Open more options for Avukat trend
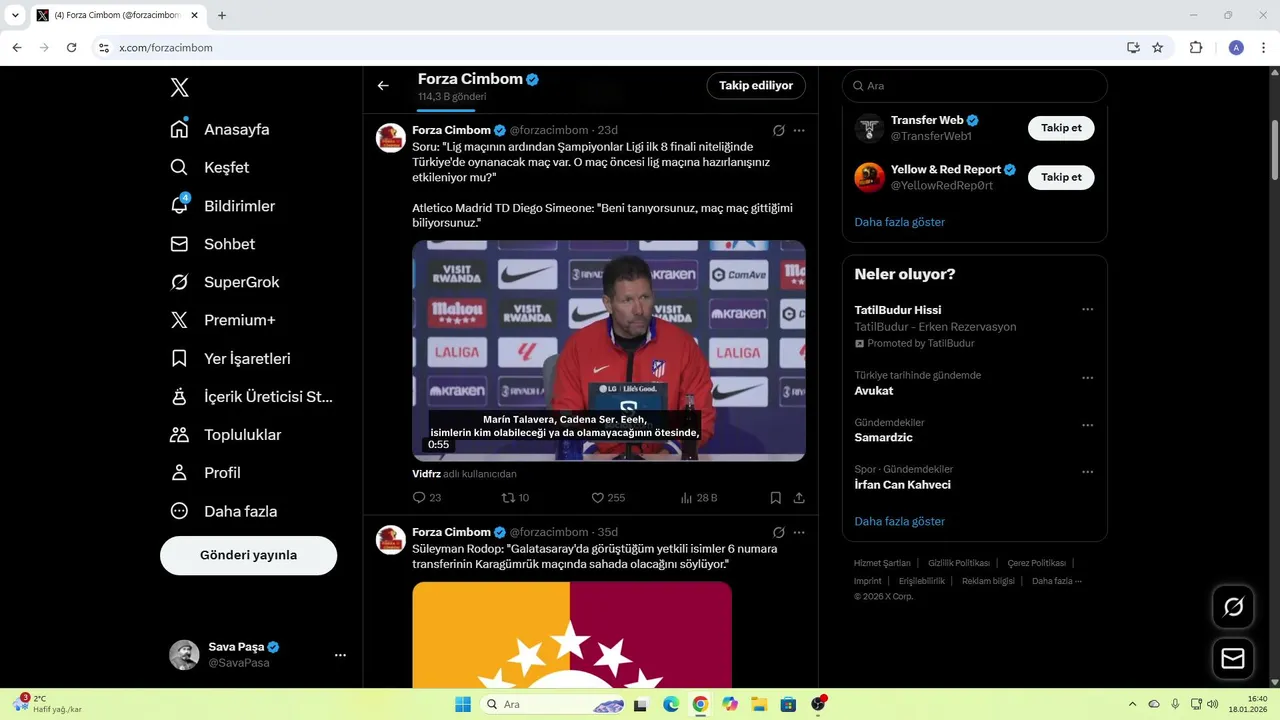The width and height of the screenshot is (1280, 720). point(1087,378)
